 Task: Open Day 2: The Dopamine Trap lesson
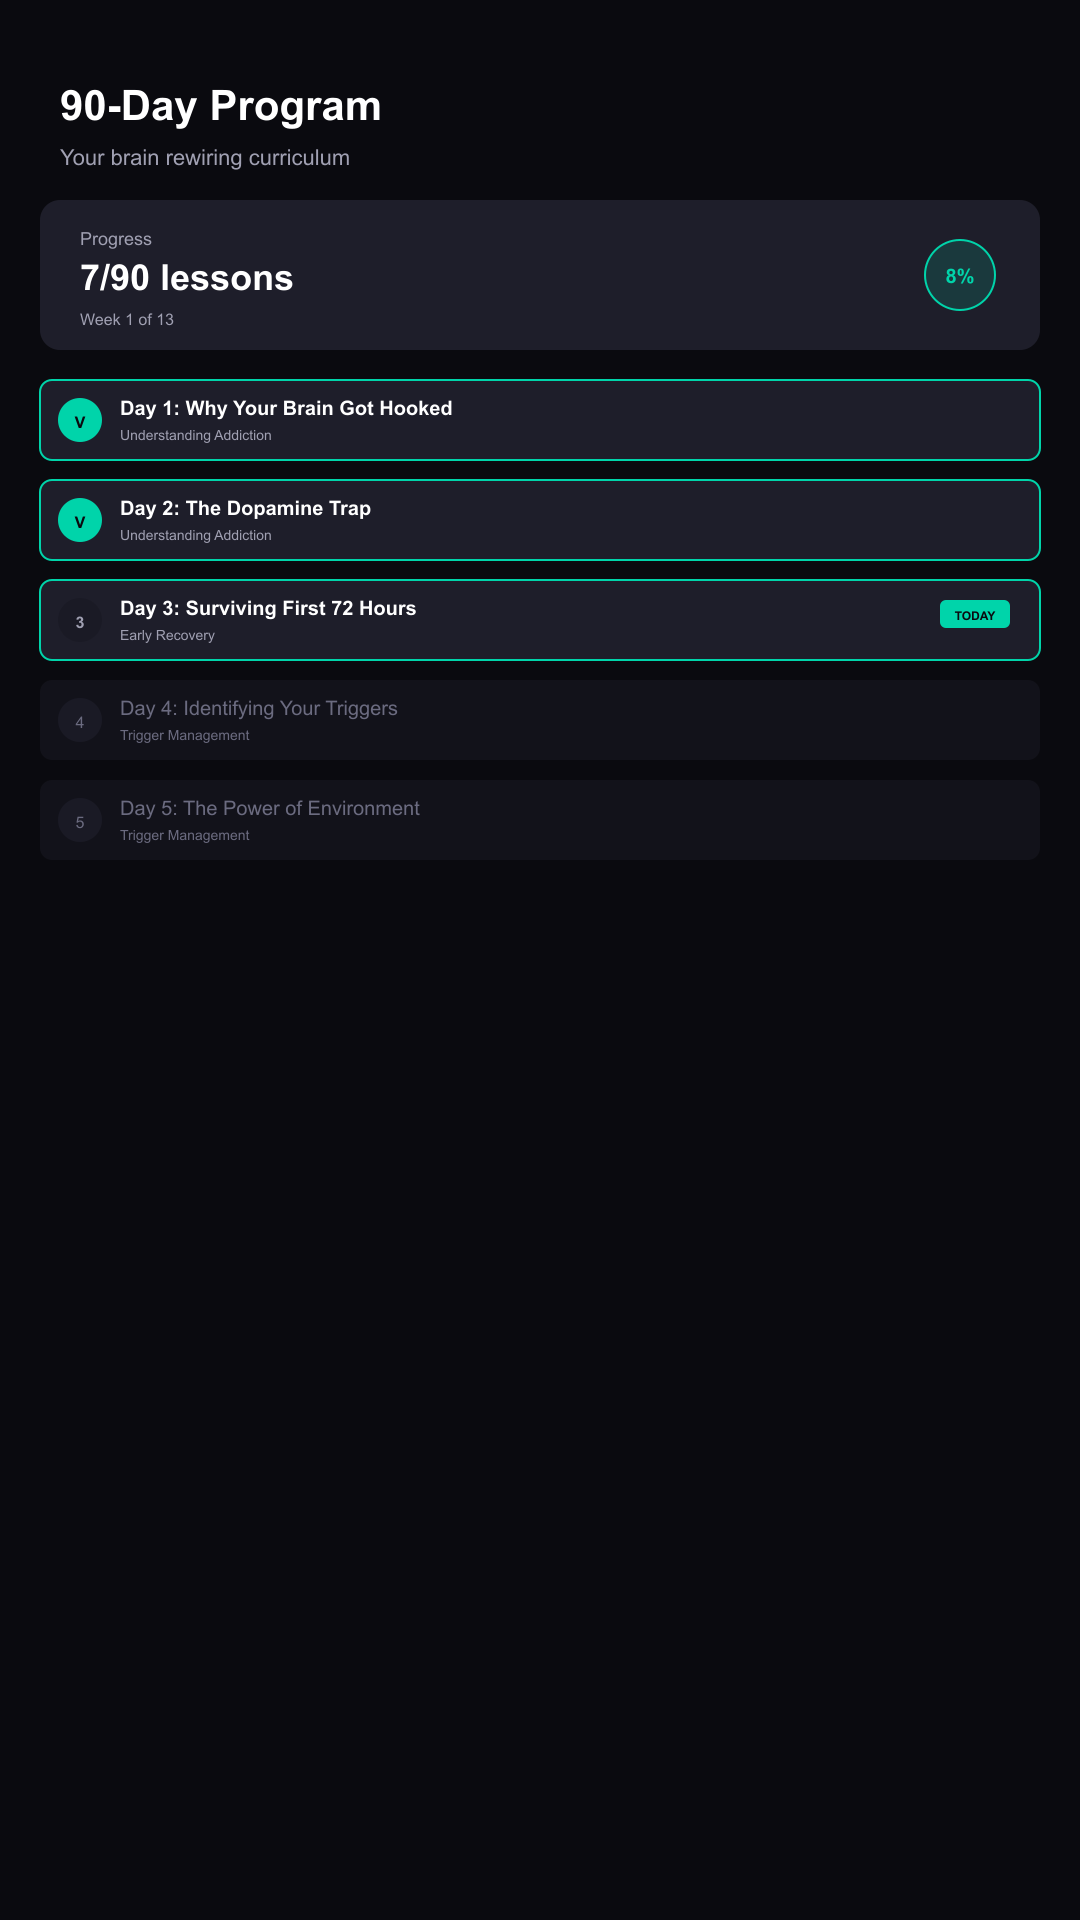pyautogui.click(x=245, y=508)
